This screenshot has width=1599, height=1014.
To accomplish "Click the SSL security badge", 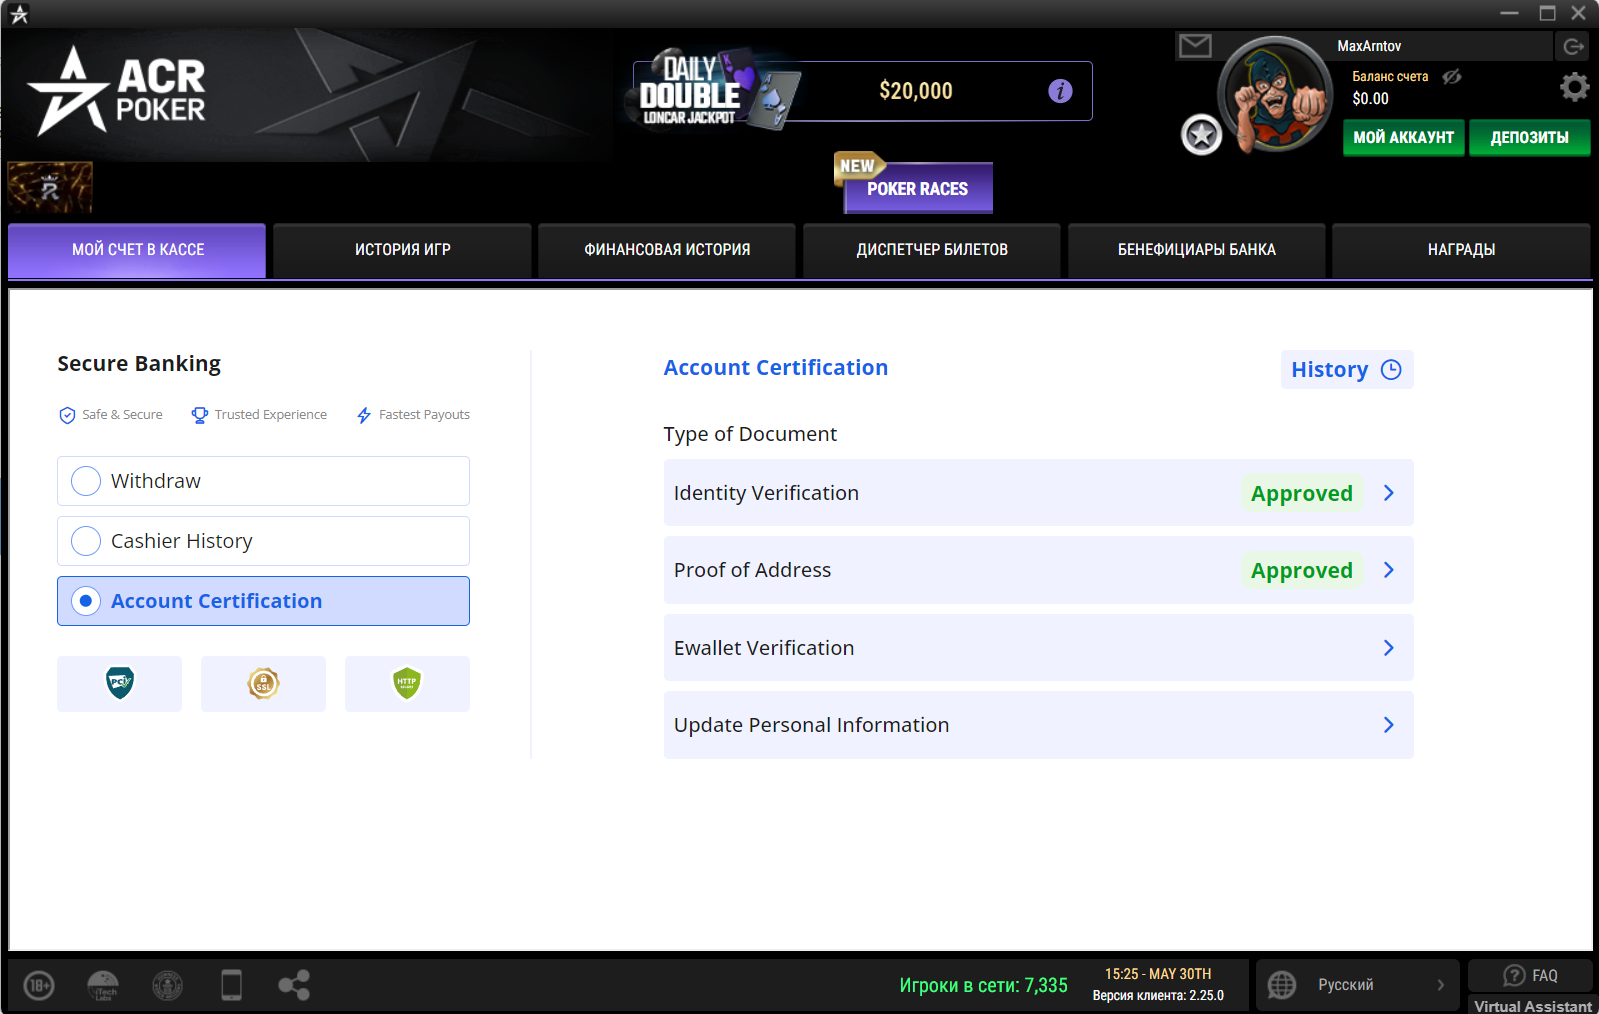I will (263, 684).
